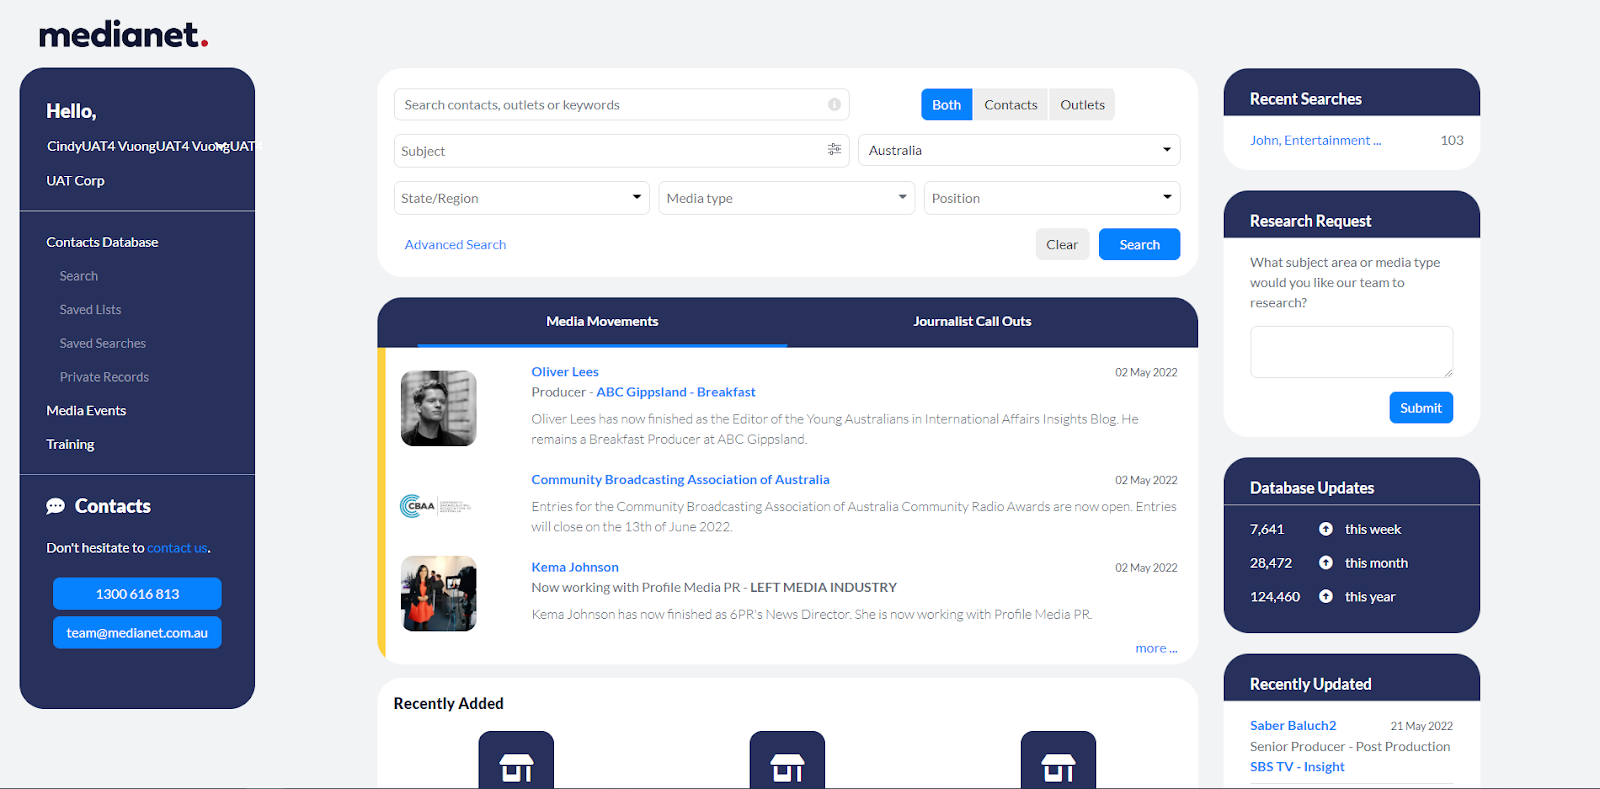Viewport: 1600px width, 789px height.
Task: Open the third outlet icon under Recently Added
Action: click(1058, 760)
